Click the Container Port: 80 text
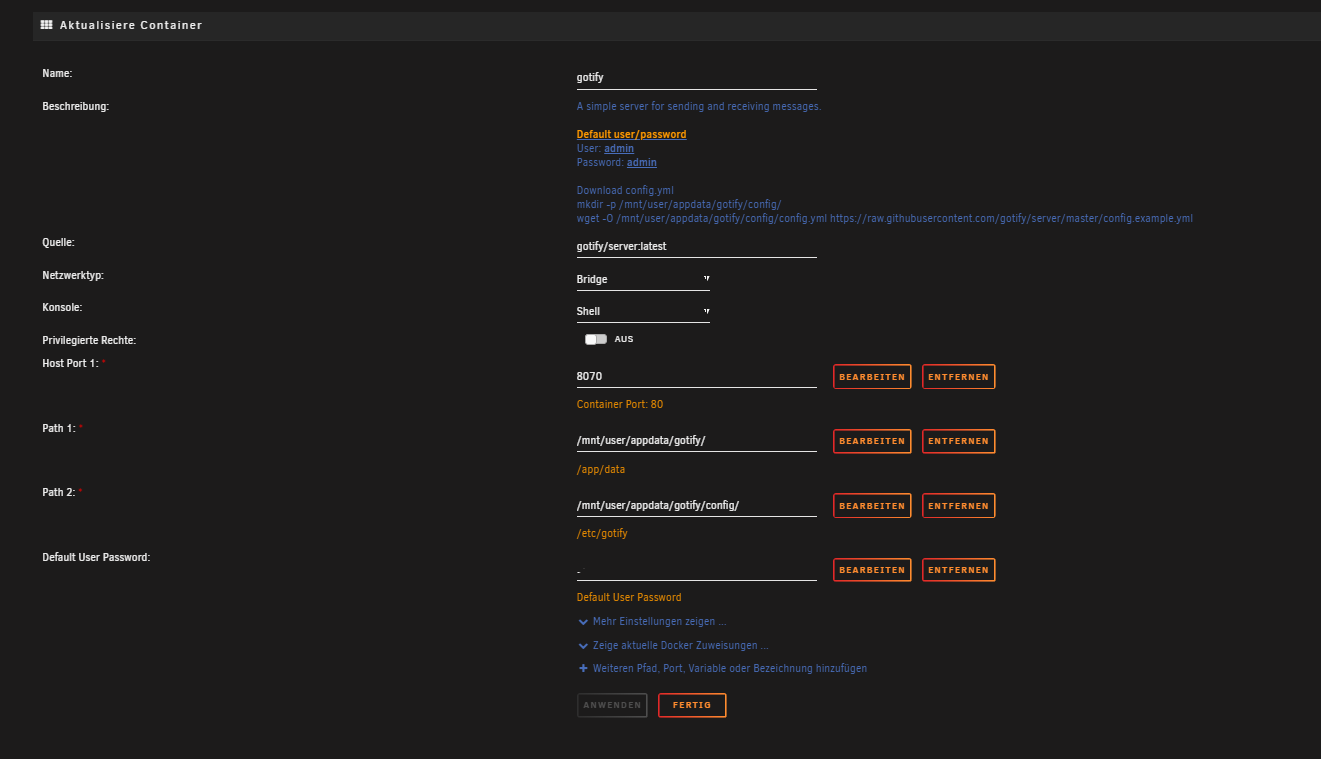Screen dimensions: 1321x759 tap(620, 405)
